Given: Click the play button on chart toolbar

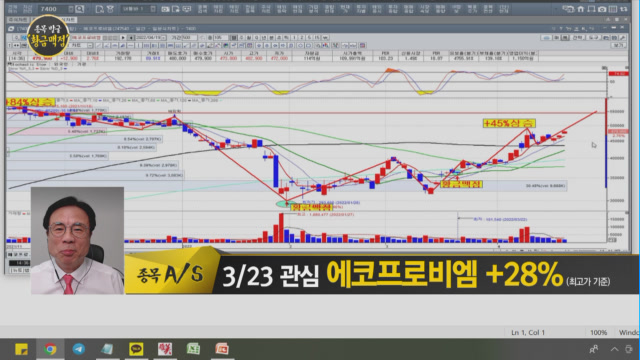Looking at the screenshot, I should pos(123,38).
